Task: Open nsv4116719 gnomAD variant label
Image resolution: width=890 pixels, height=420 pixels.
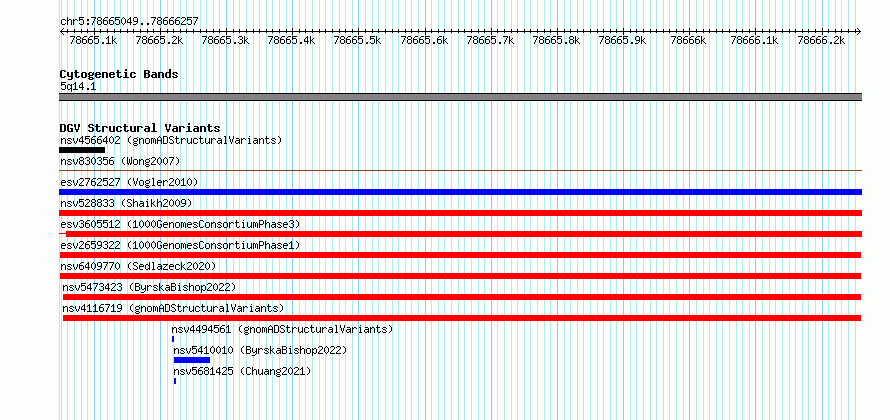Action: point(174,308)
